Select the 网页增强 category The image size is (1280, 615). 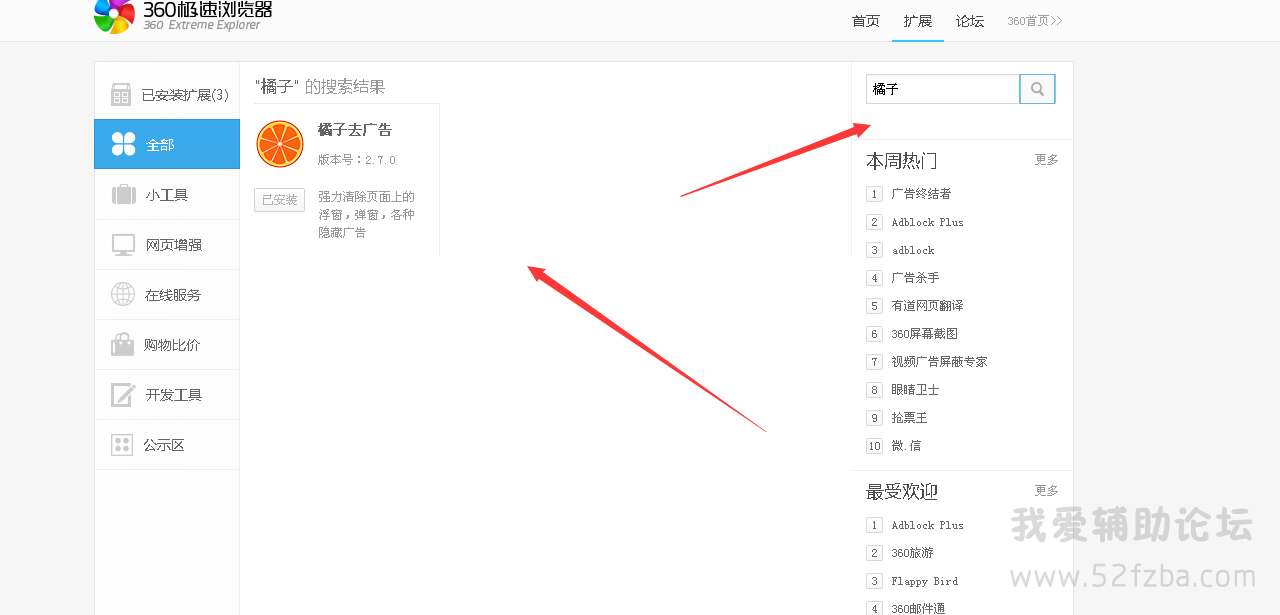point(167,245)
